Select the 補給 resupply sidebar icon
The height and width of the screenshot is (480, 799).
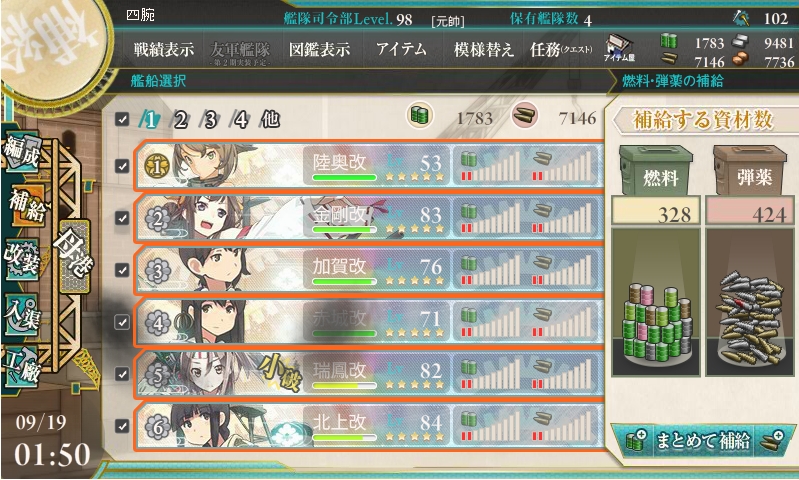tap(26, 204)
